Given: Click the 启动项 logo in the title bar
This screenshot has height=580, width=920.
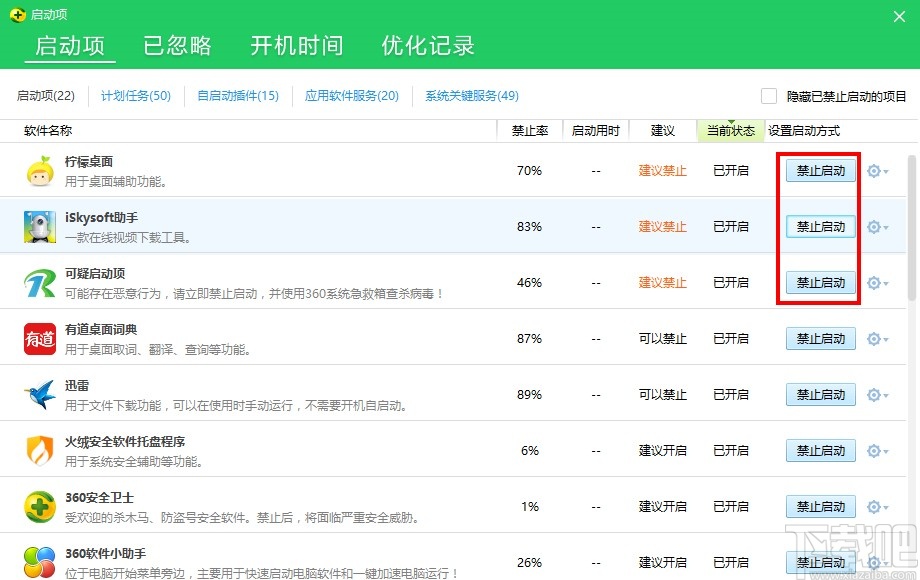Looking at the screenshot, I should click(x=17, y=14).
